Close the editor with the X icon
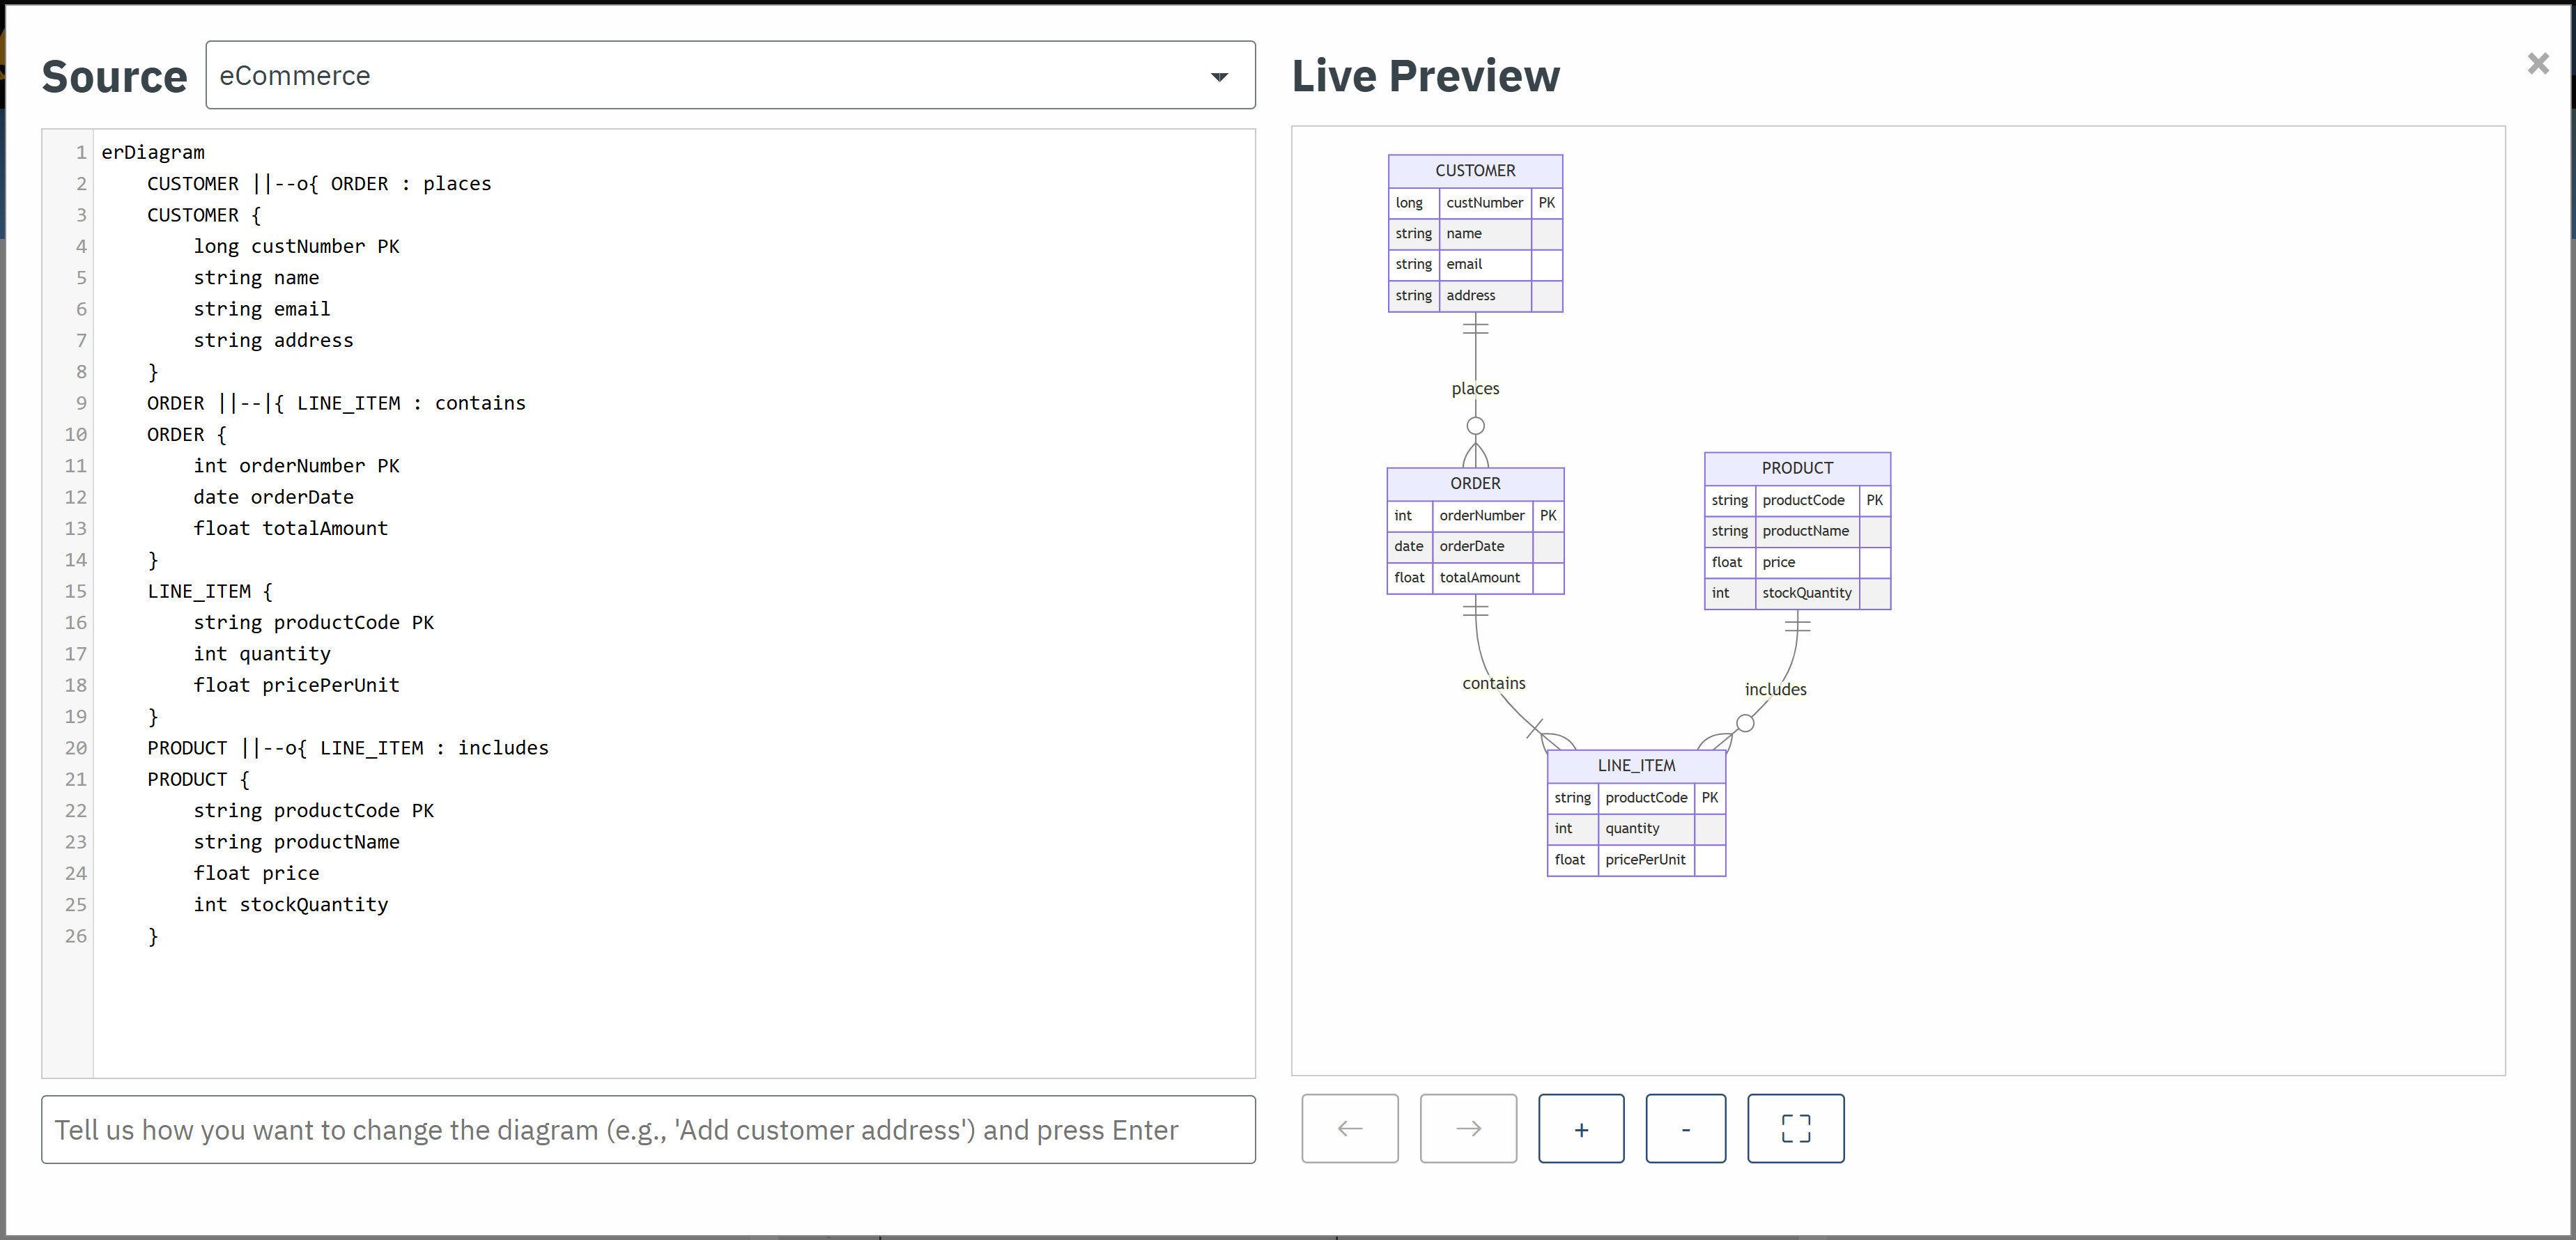 click(2538, 63)
